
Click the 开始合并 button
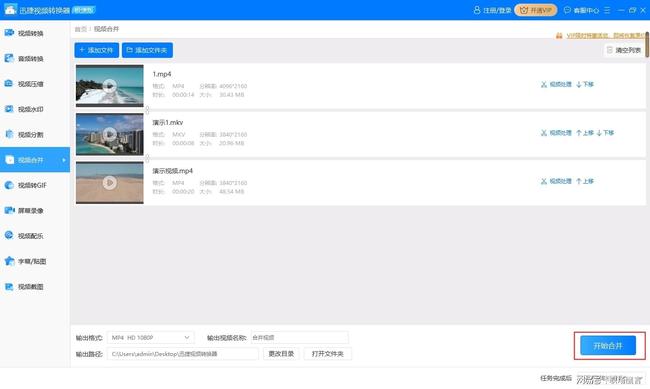608,345
